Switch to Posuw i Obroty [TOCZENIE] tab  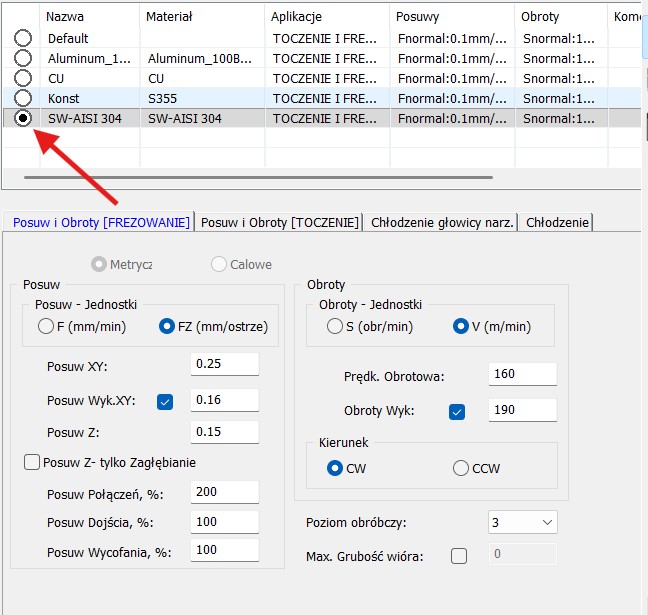(x=279, y=222)
